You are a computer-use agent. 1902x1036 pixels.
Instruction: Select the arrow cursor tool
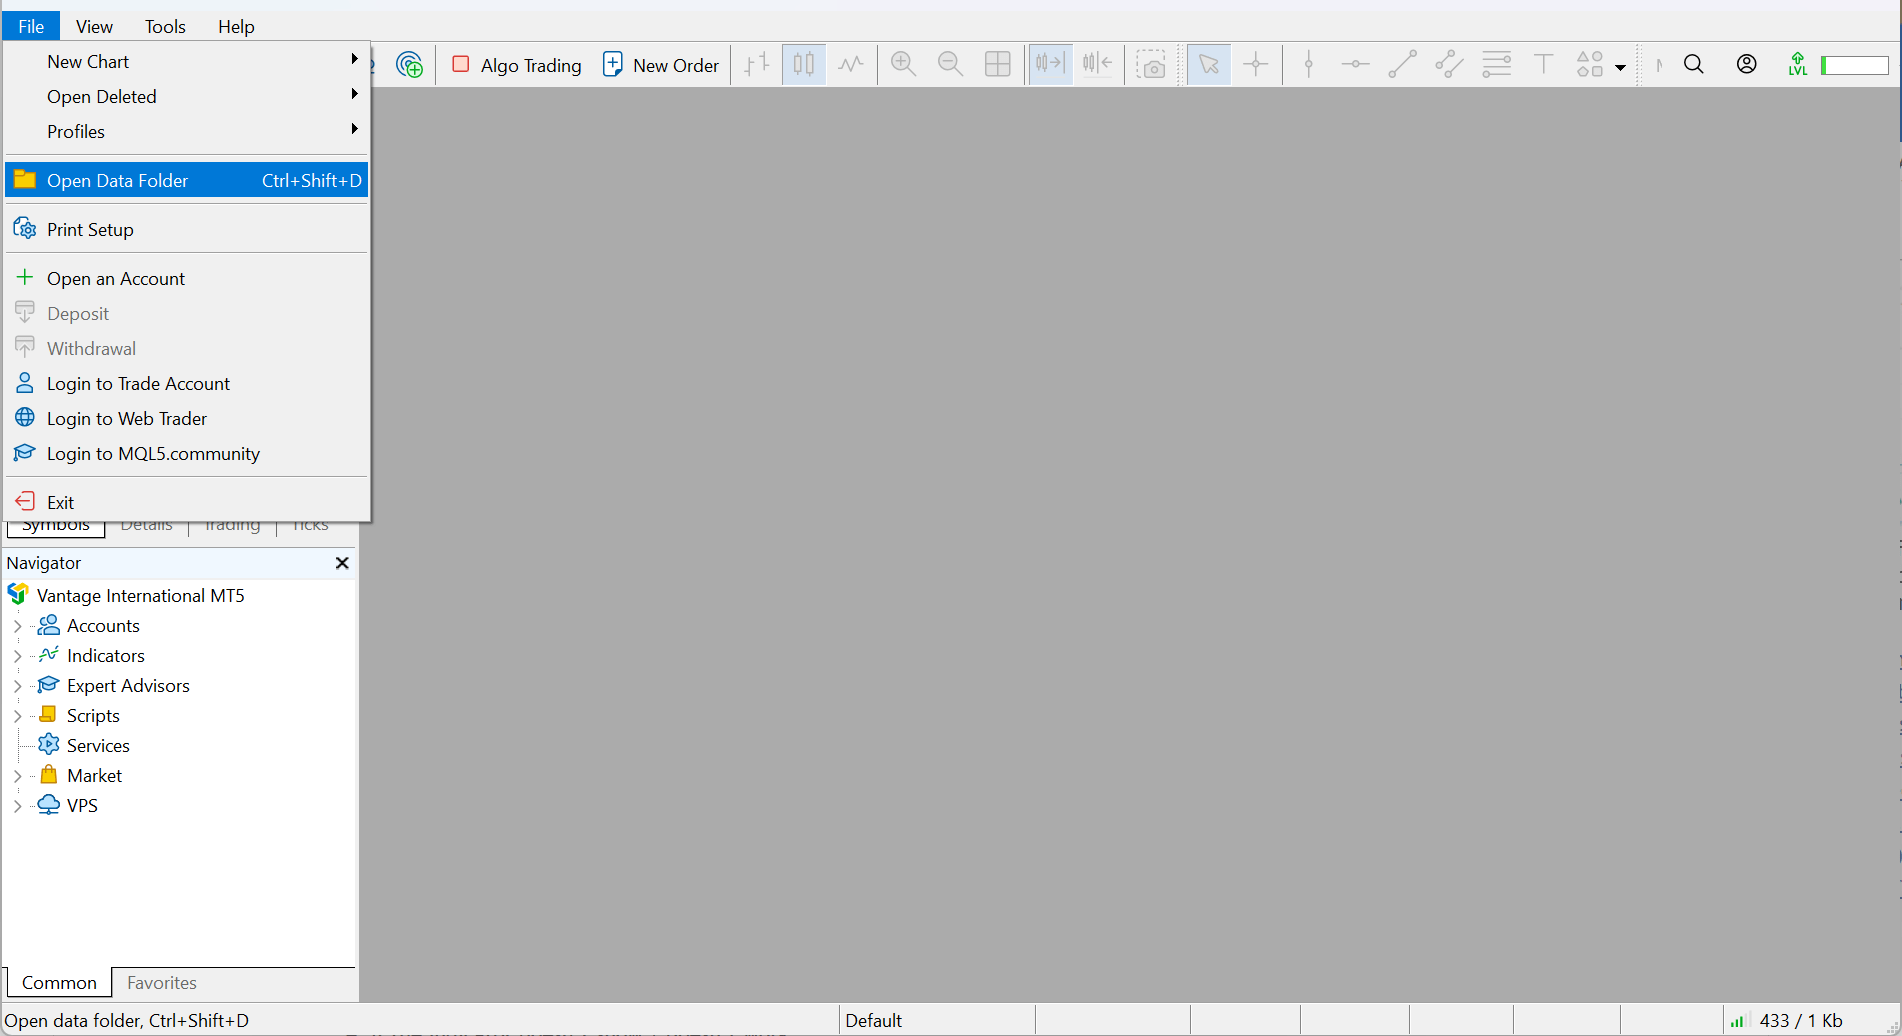(x=1209, y=65)
